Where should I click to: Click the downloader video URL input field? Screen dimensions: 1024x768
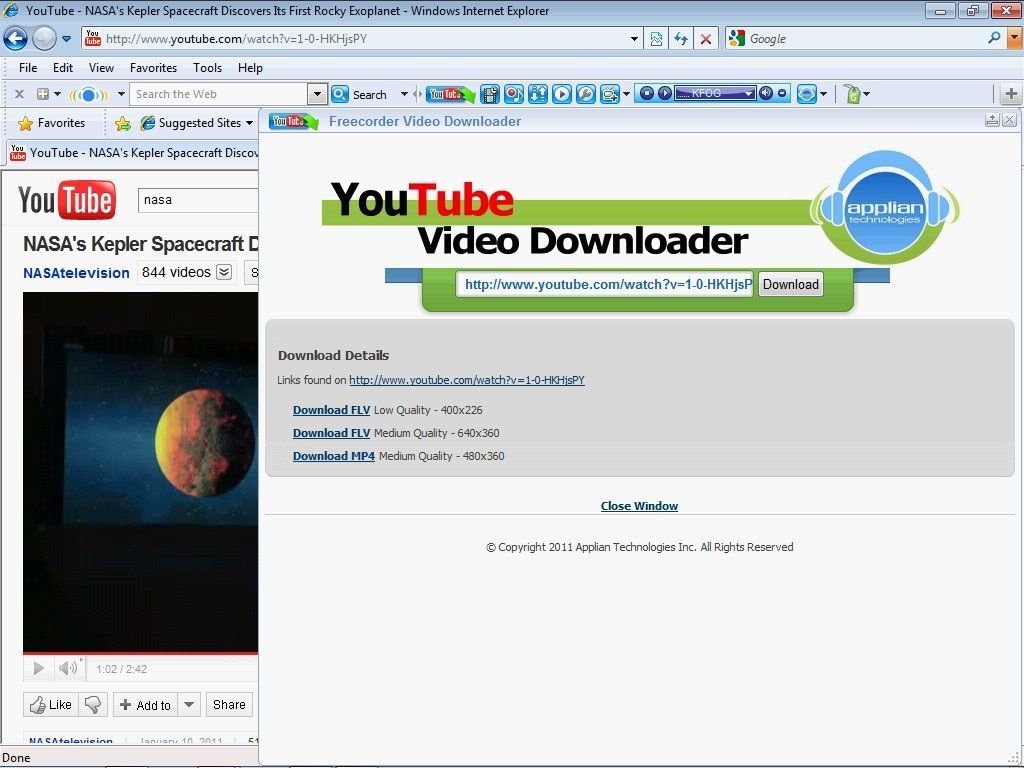605,284
